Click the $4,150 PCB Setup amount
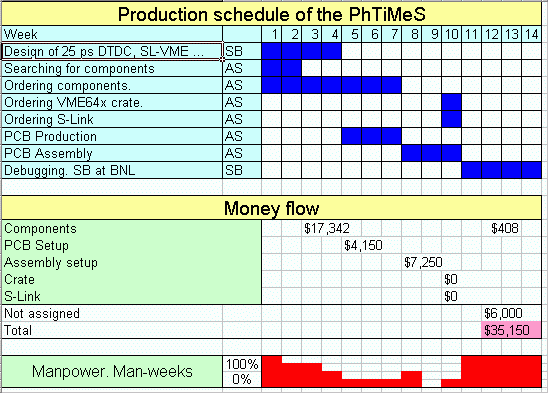 click(x=363, y=245)
